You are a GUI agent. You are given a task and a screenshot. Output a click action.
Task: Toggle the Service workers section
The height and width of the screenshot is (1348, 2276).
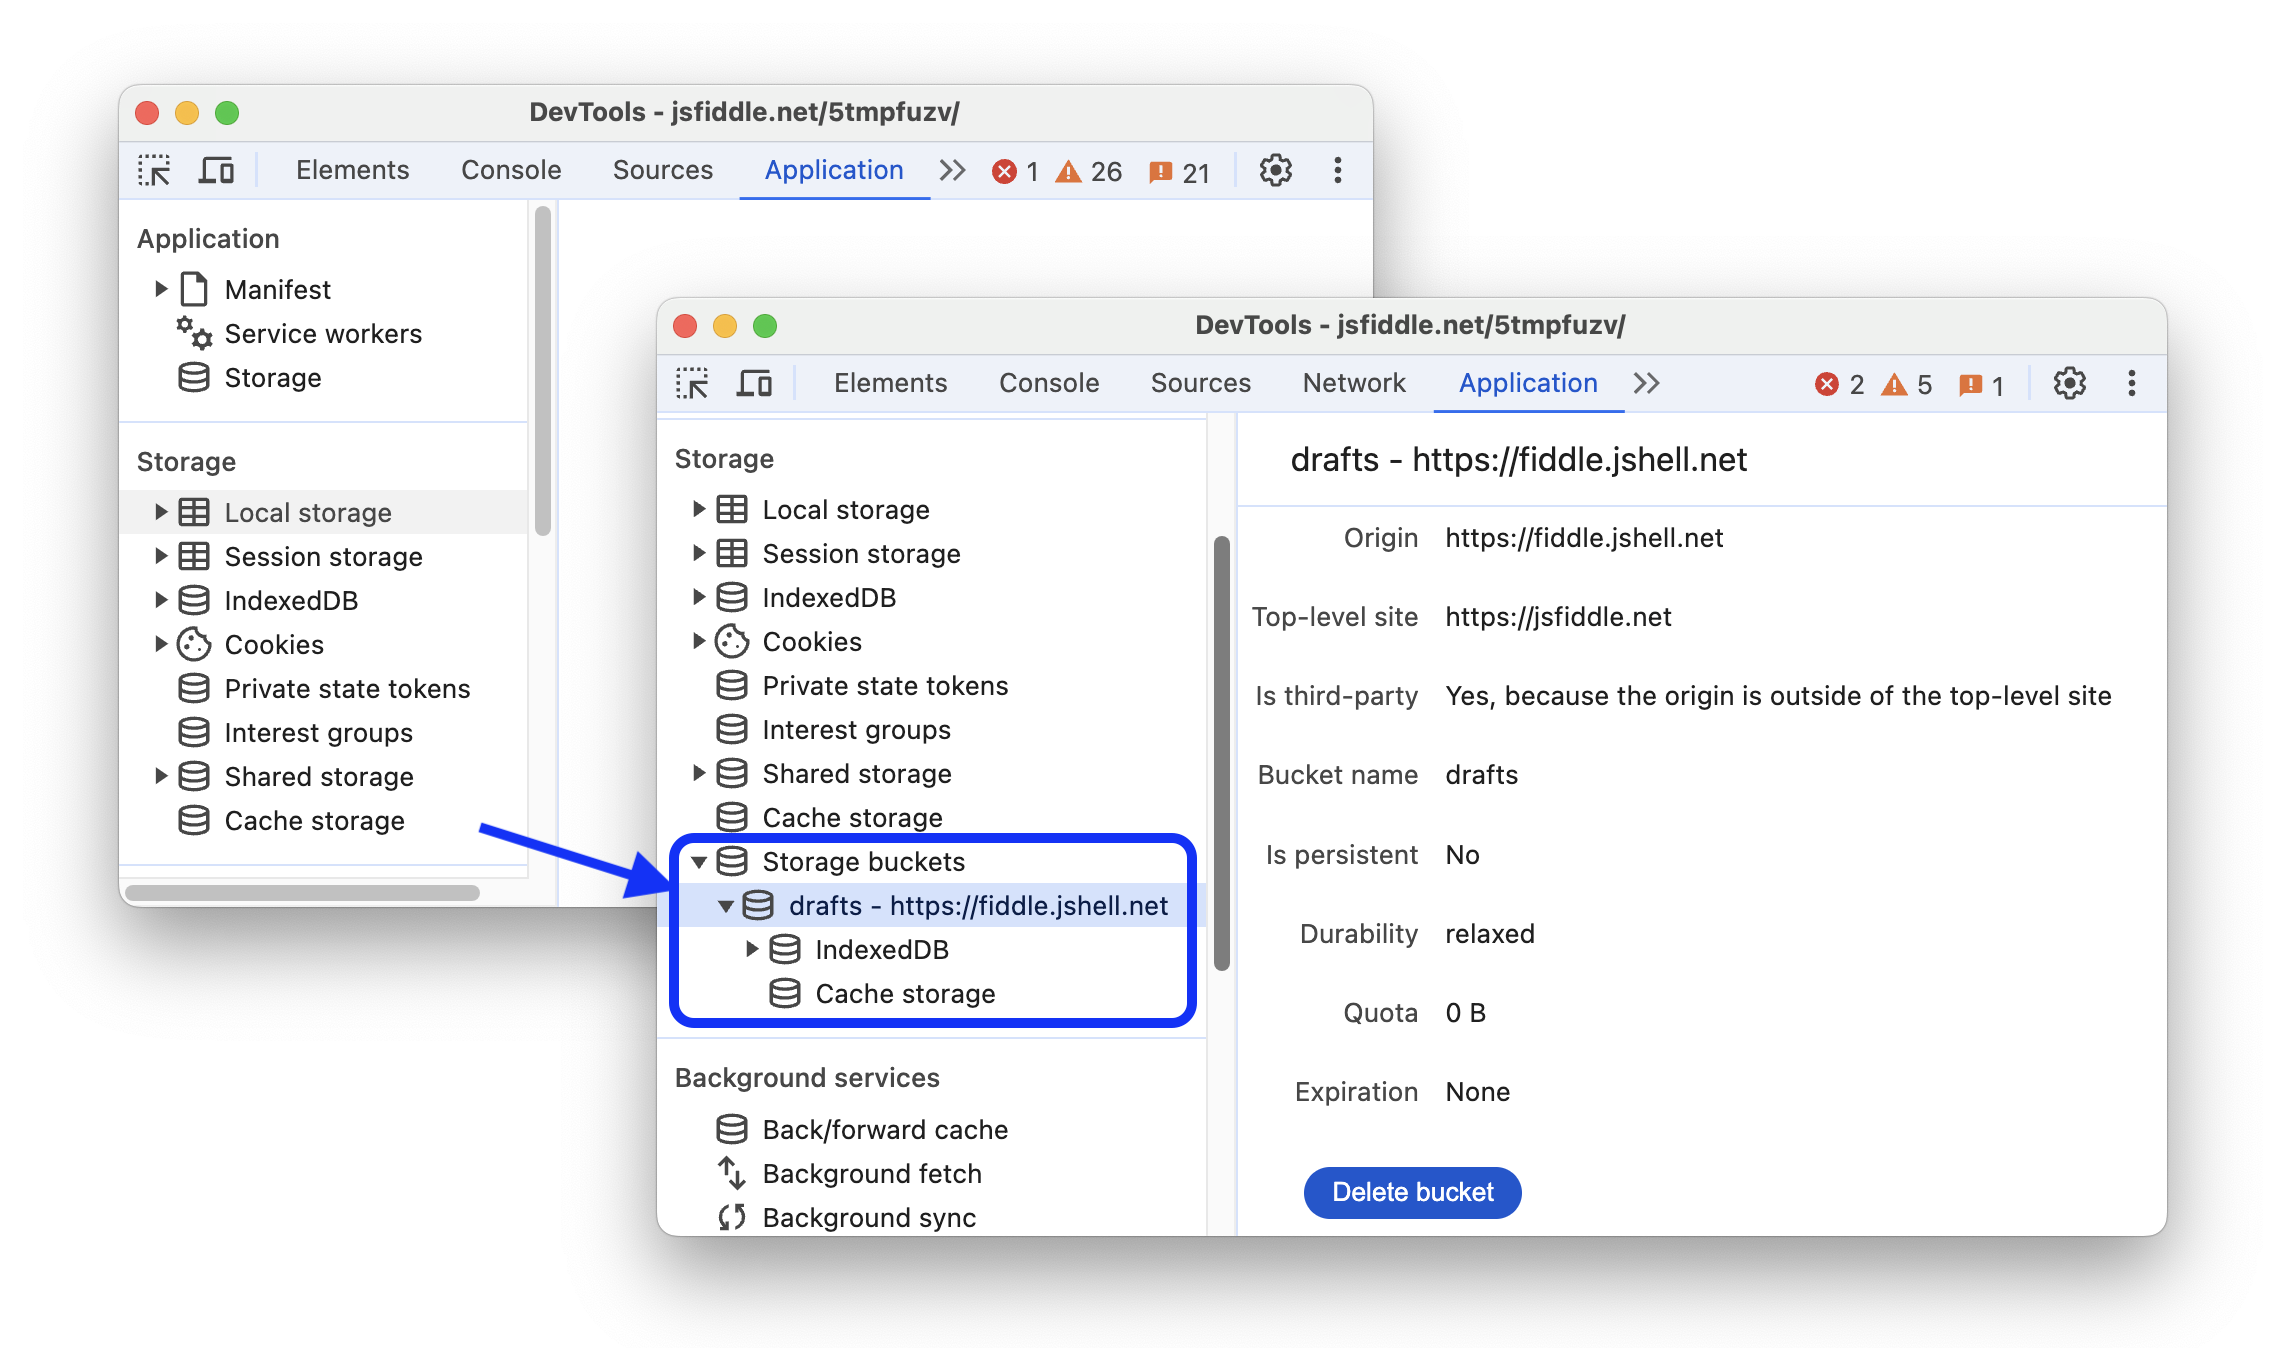[321, 334]
